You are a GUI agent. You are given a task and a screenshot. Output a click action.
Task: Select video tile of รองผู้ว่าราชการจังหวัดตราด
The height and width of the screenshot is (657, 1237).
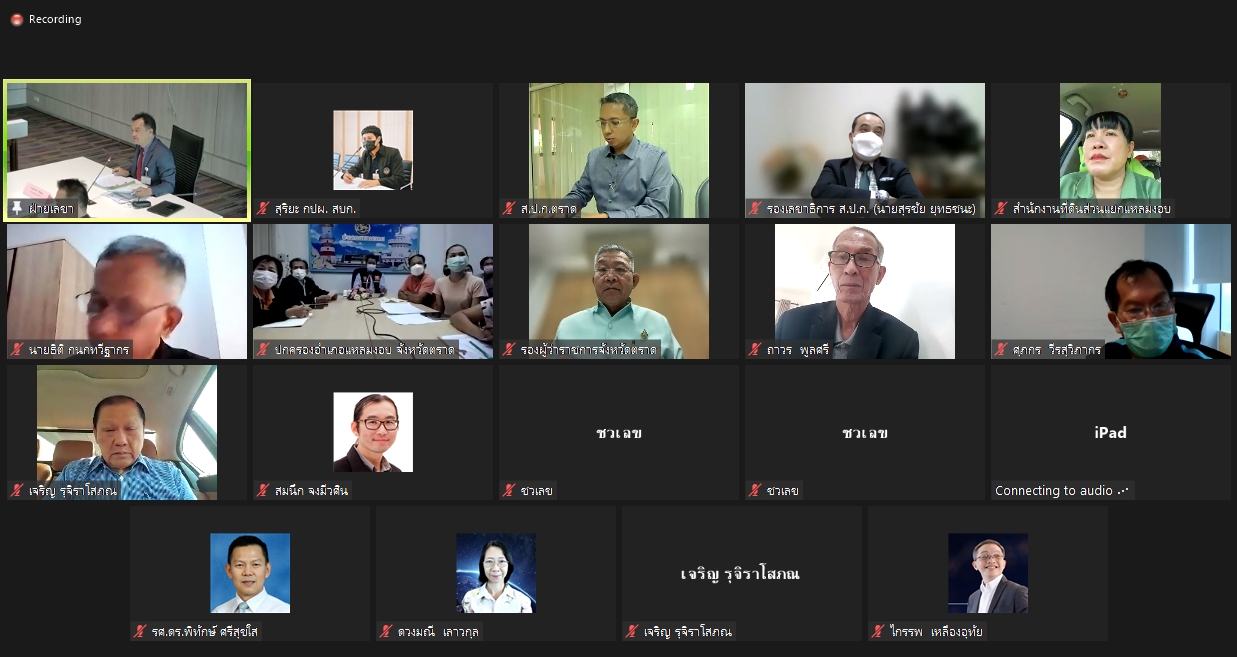(619, 291)
